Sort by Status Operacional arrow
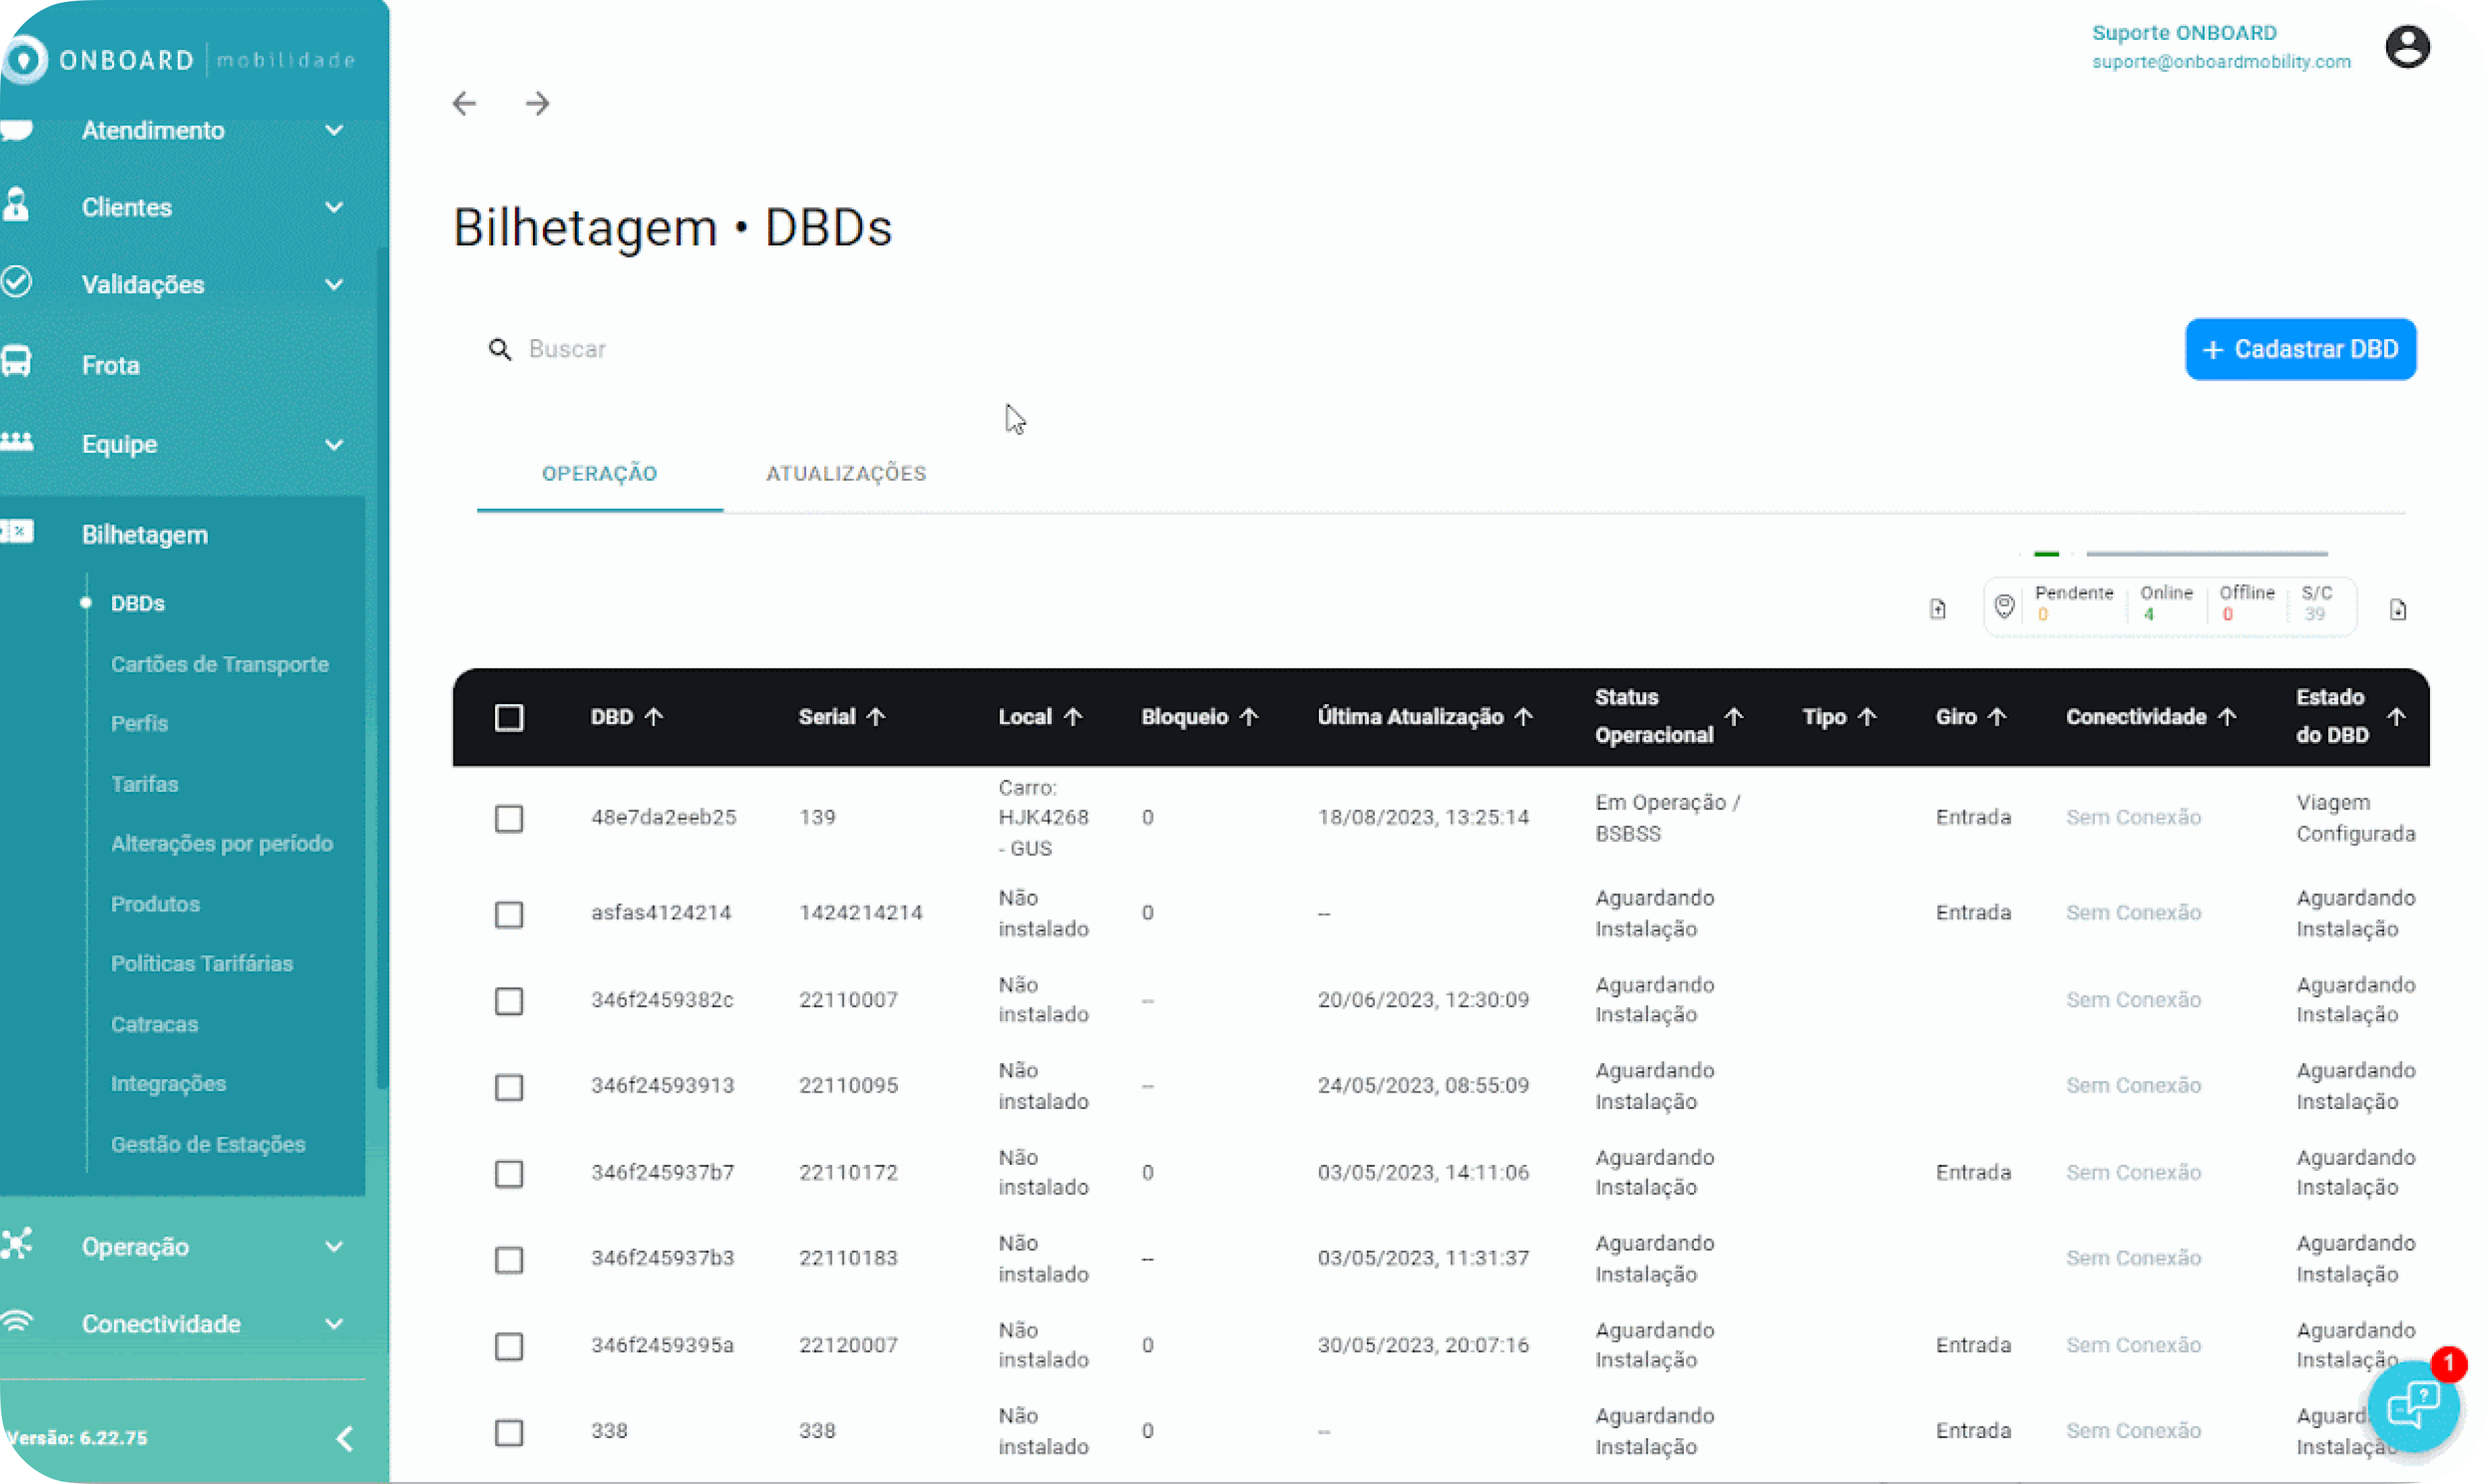Image resolution: width=2488 pixels, height=1484 pixels. pyautogui.click(x=1734, y=717)
